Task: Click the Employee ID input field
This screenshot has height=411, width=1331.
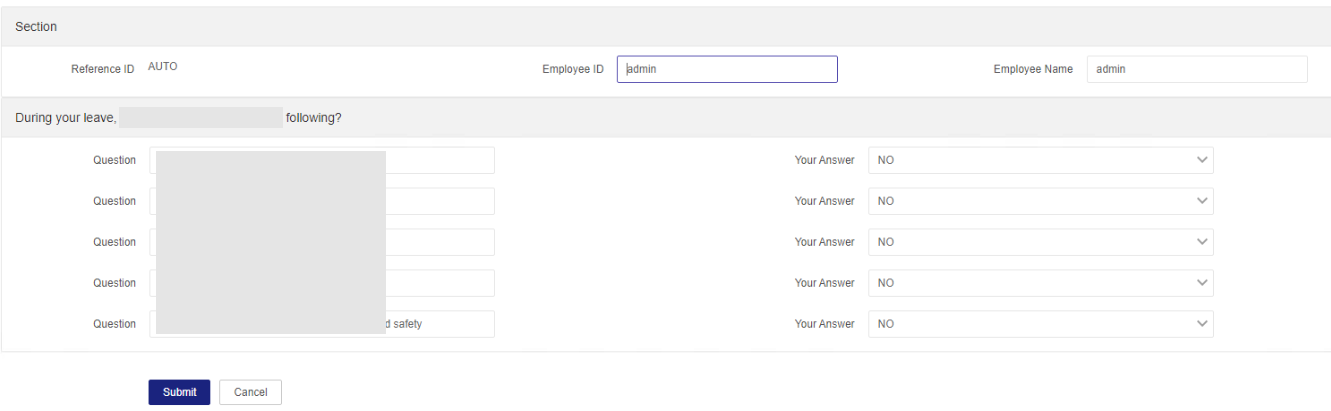Action: tap(727, 69)
